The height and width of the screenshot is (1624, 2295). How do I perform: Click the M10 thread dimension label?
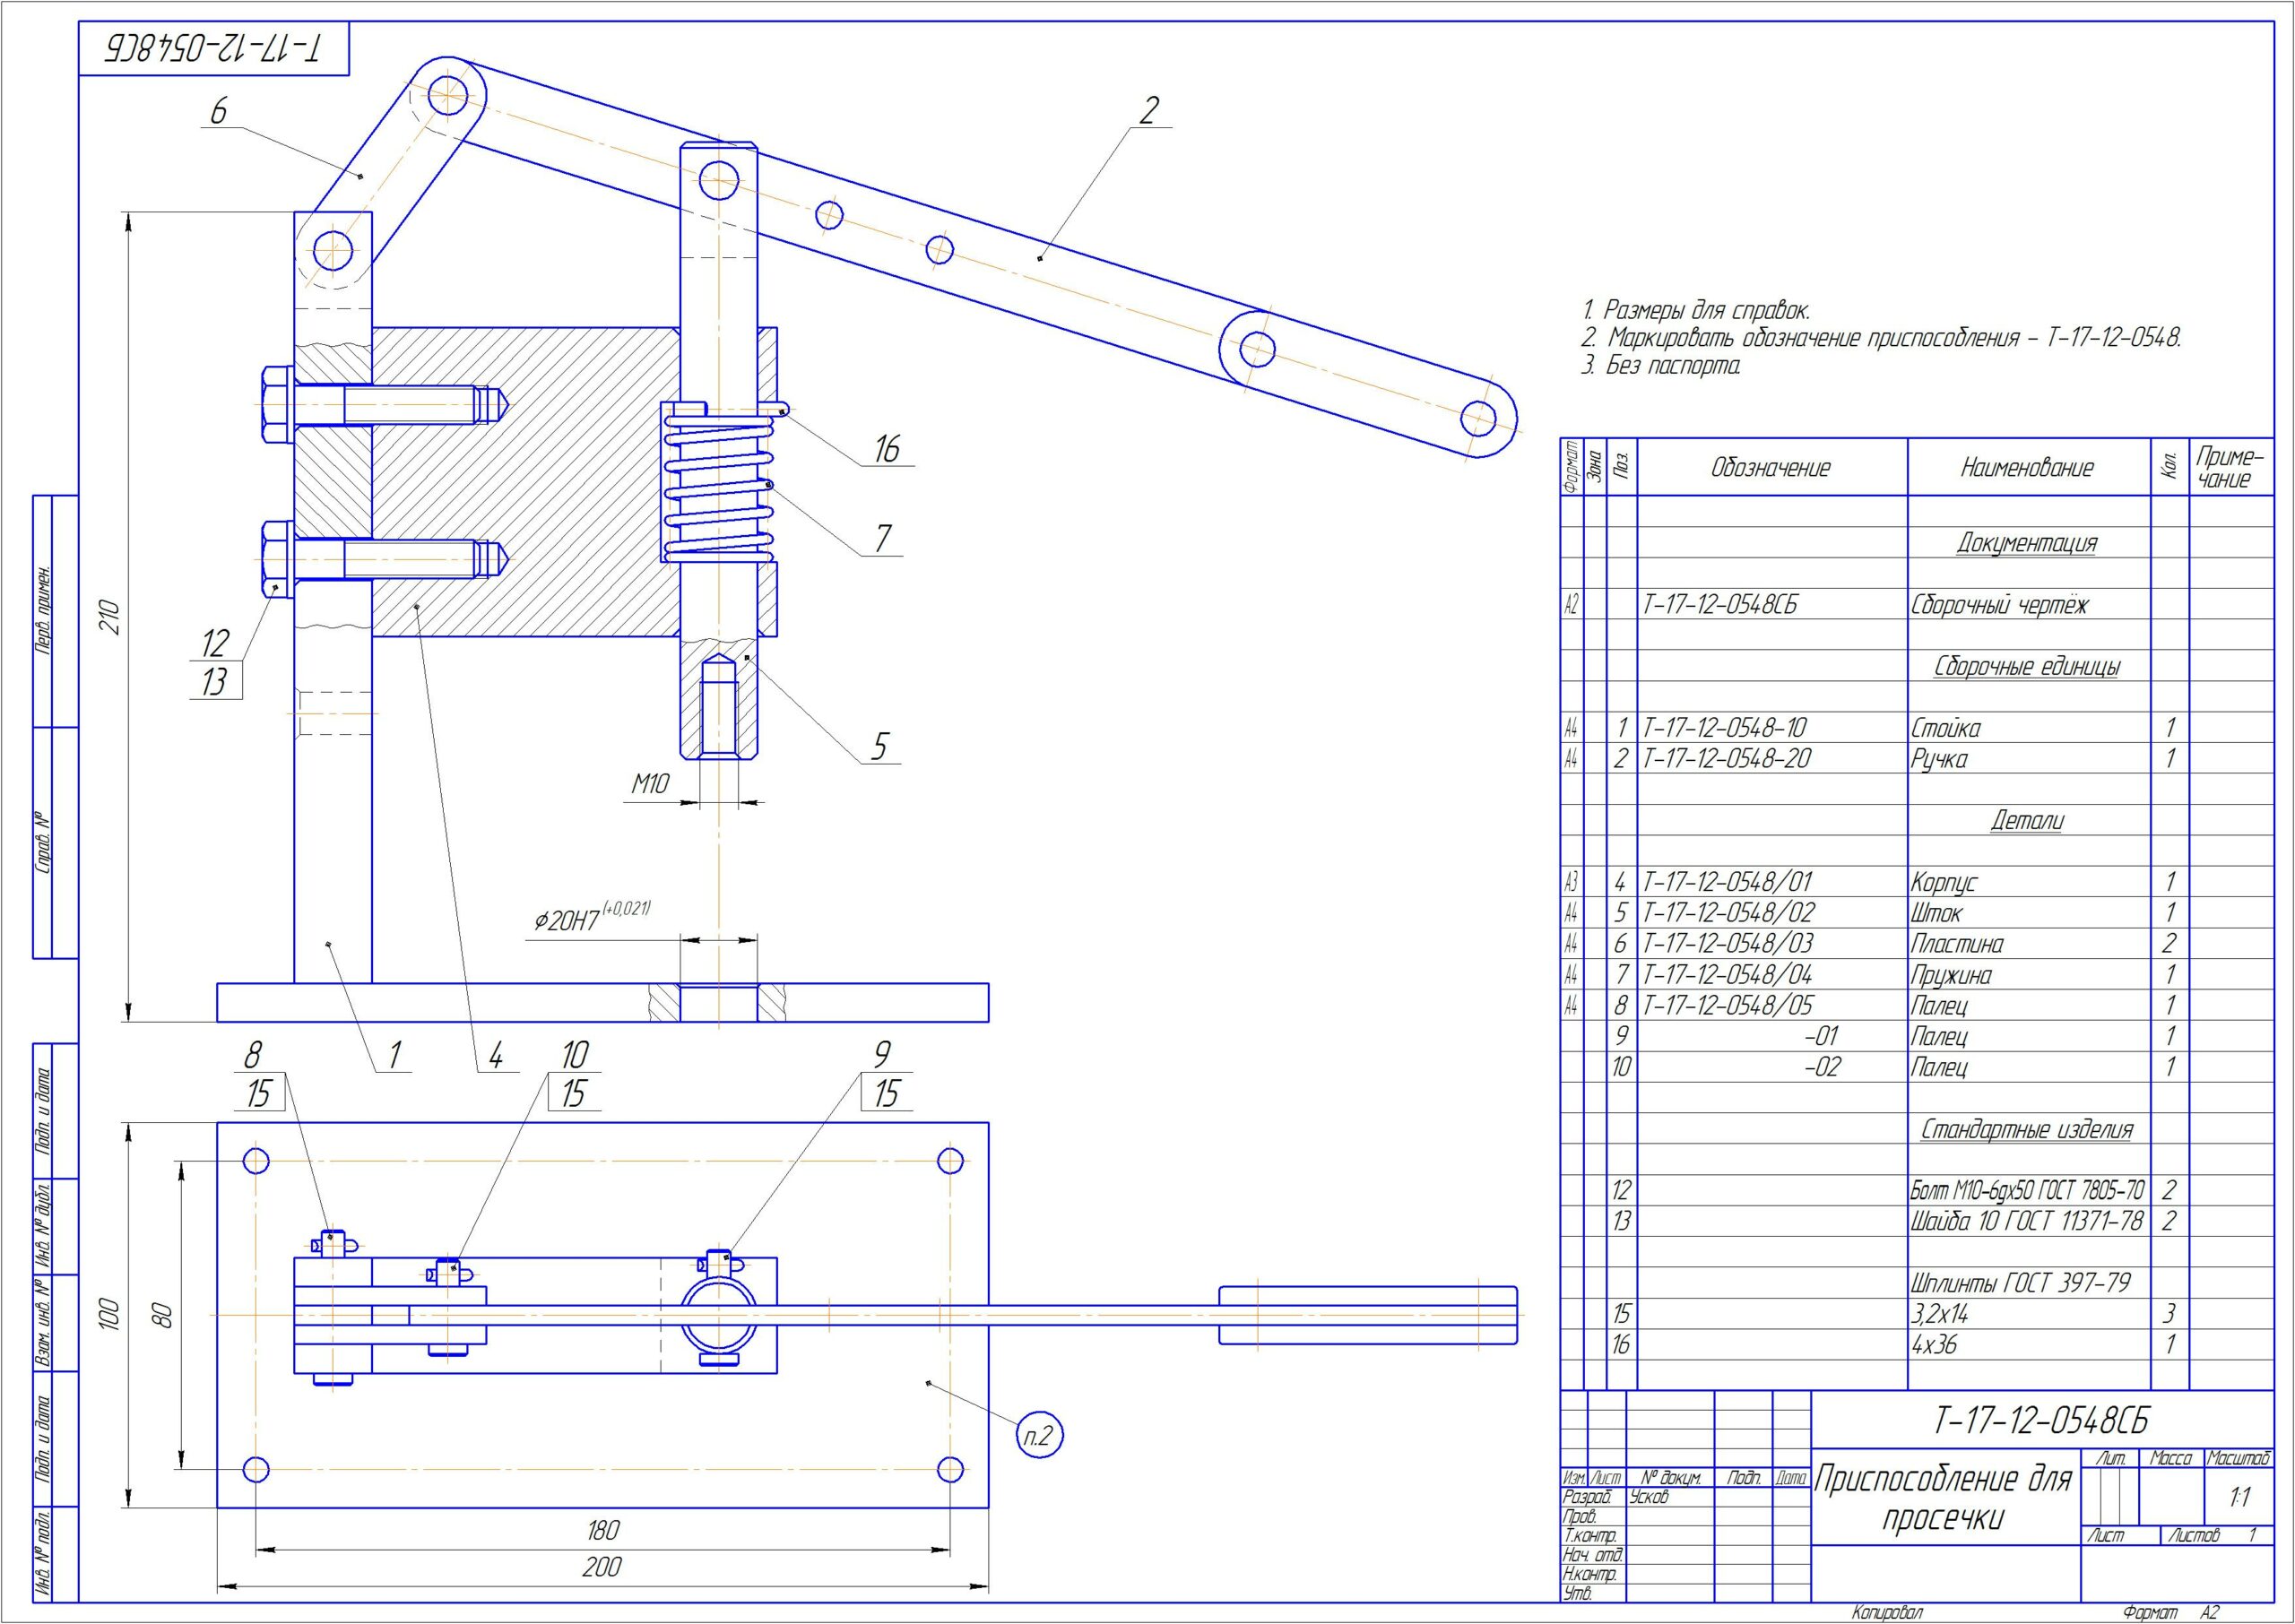click(650, 785)
